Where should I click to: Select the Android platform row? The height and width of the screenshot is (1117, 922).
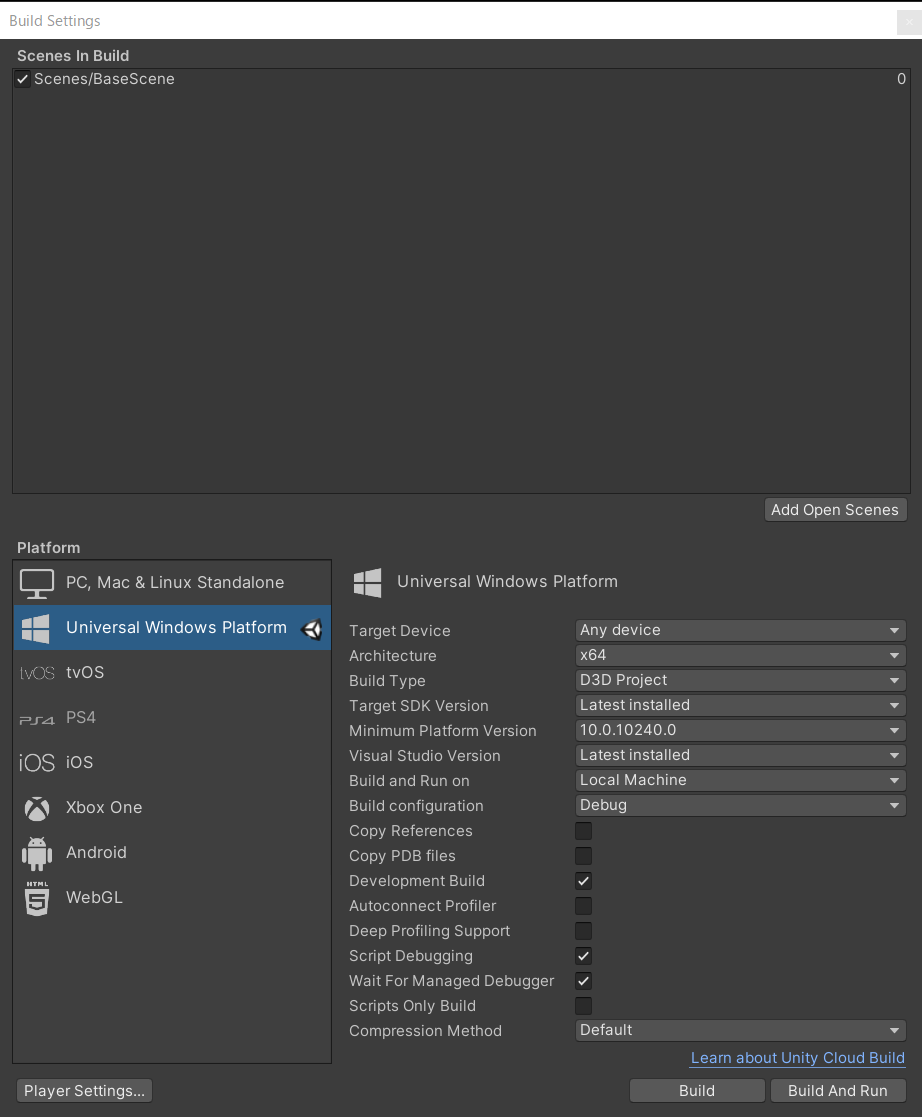(x=172, y=853)
